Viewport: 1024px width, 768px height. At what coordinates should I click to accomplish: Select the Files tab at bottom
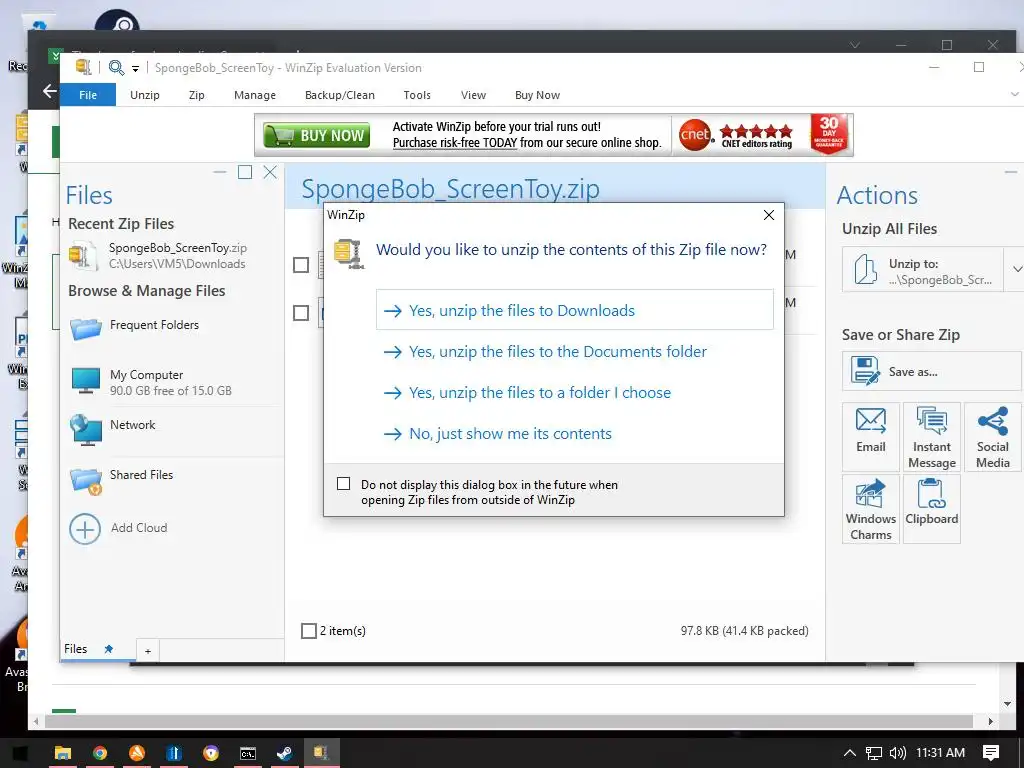pyautogui.click(x=76, y=648)
